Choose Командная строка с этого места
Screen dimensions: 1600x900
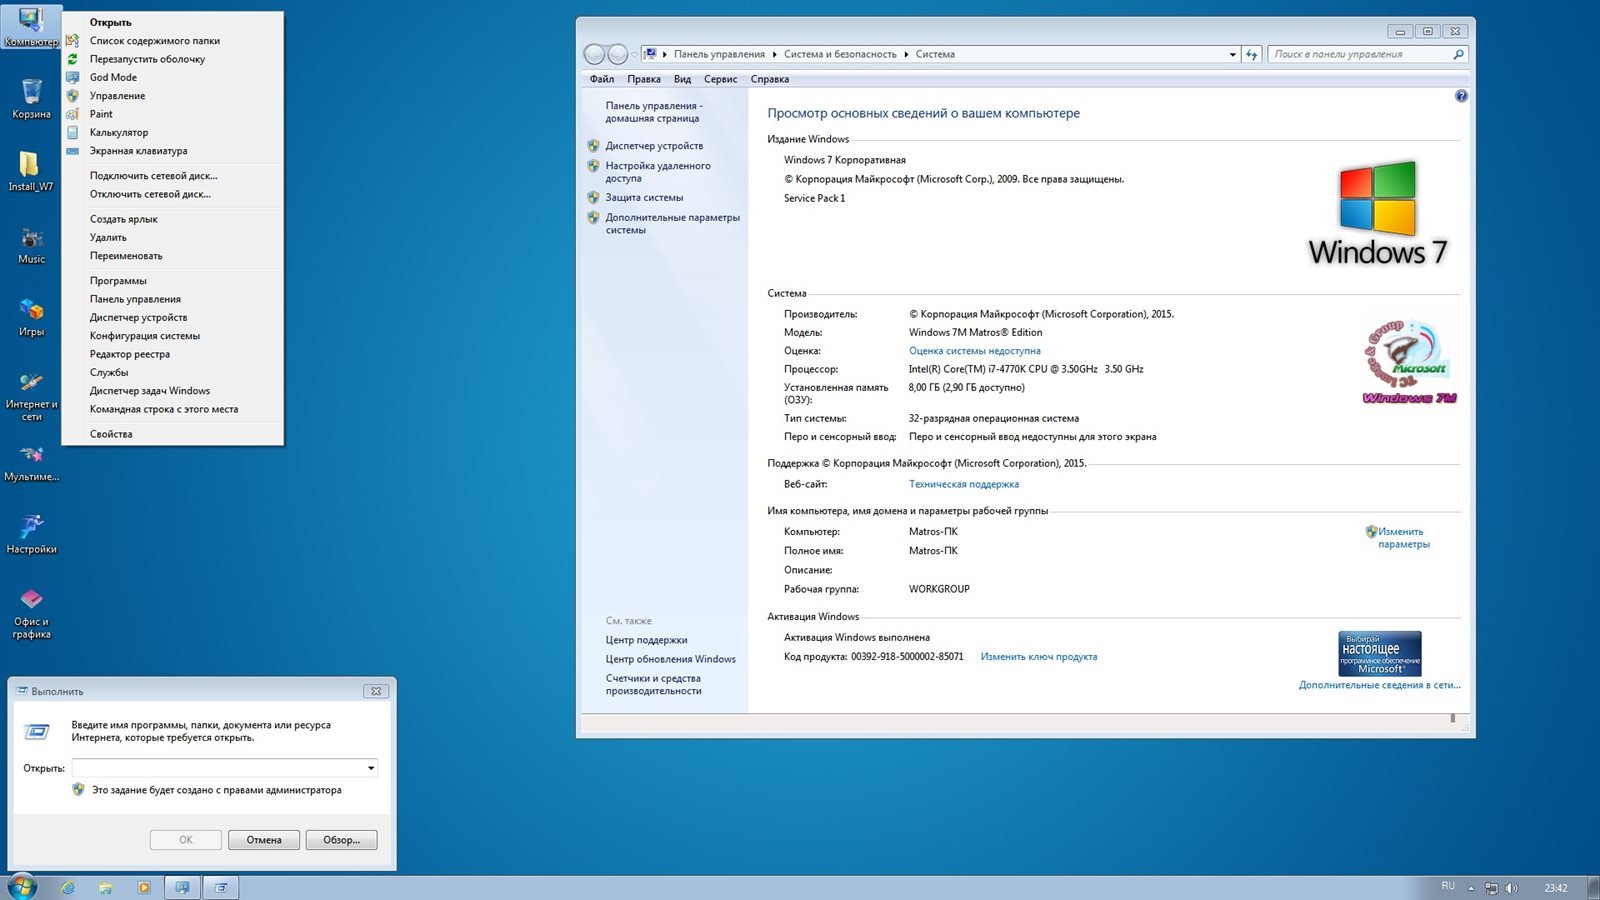coord(173,409)
